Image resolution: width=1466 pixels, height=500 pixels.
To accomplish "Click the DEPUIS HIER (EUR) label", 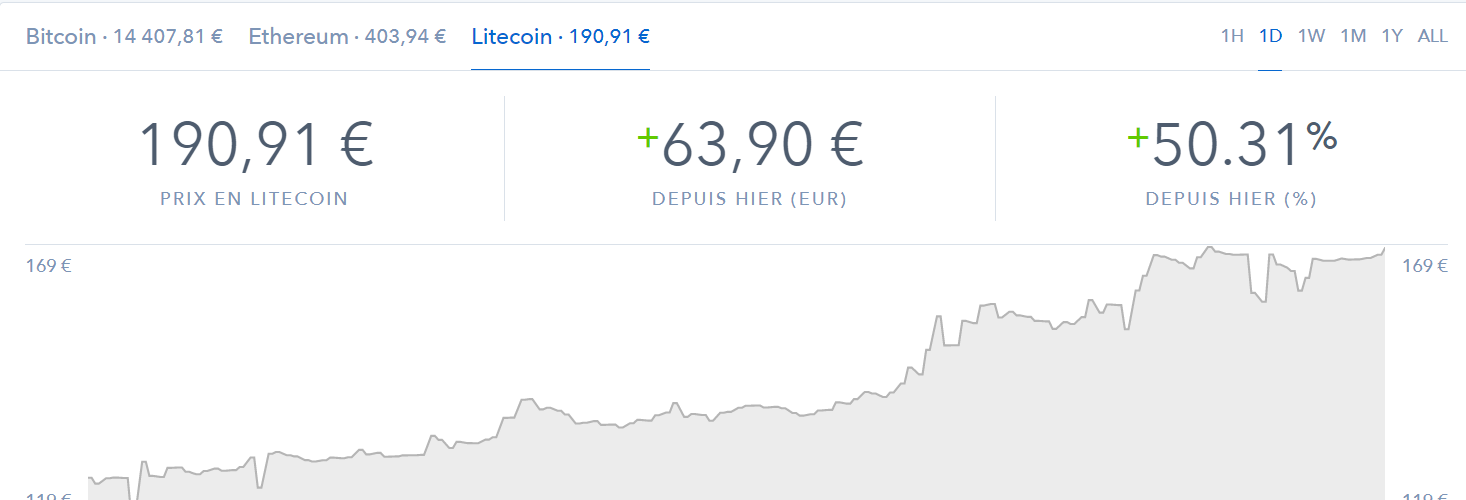I will [x=750, y=199].
